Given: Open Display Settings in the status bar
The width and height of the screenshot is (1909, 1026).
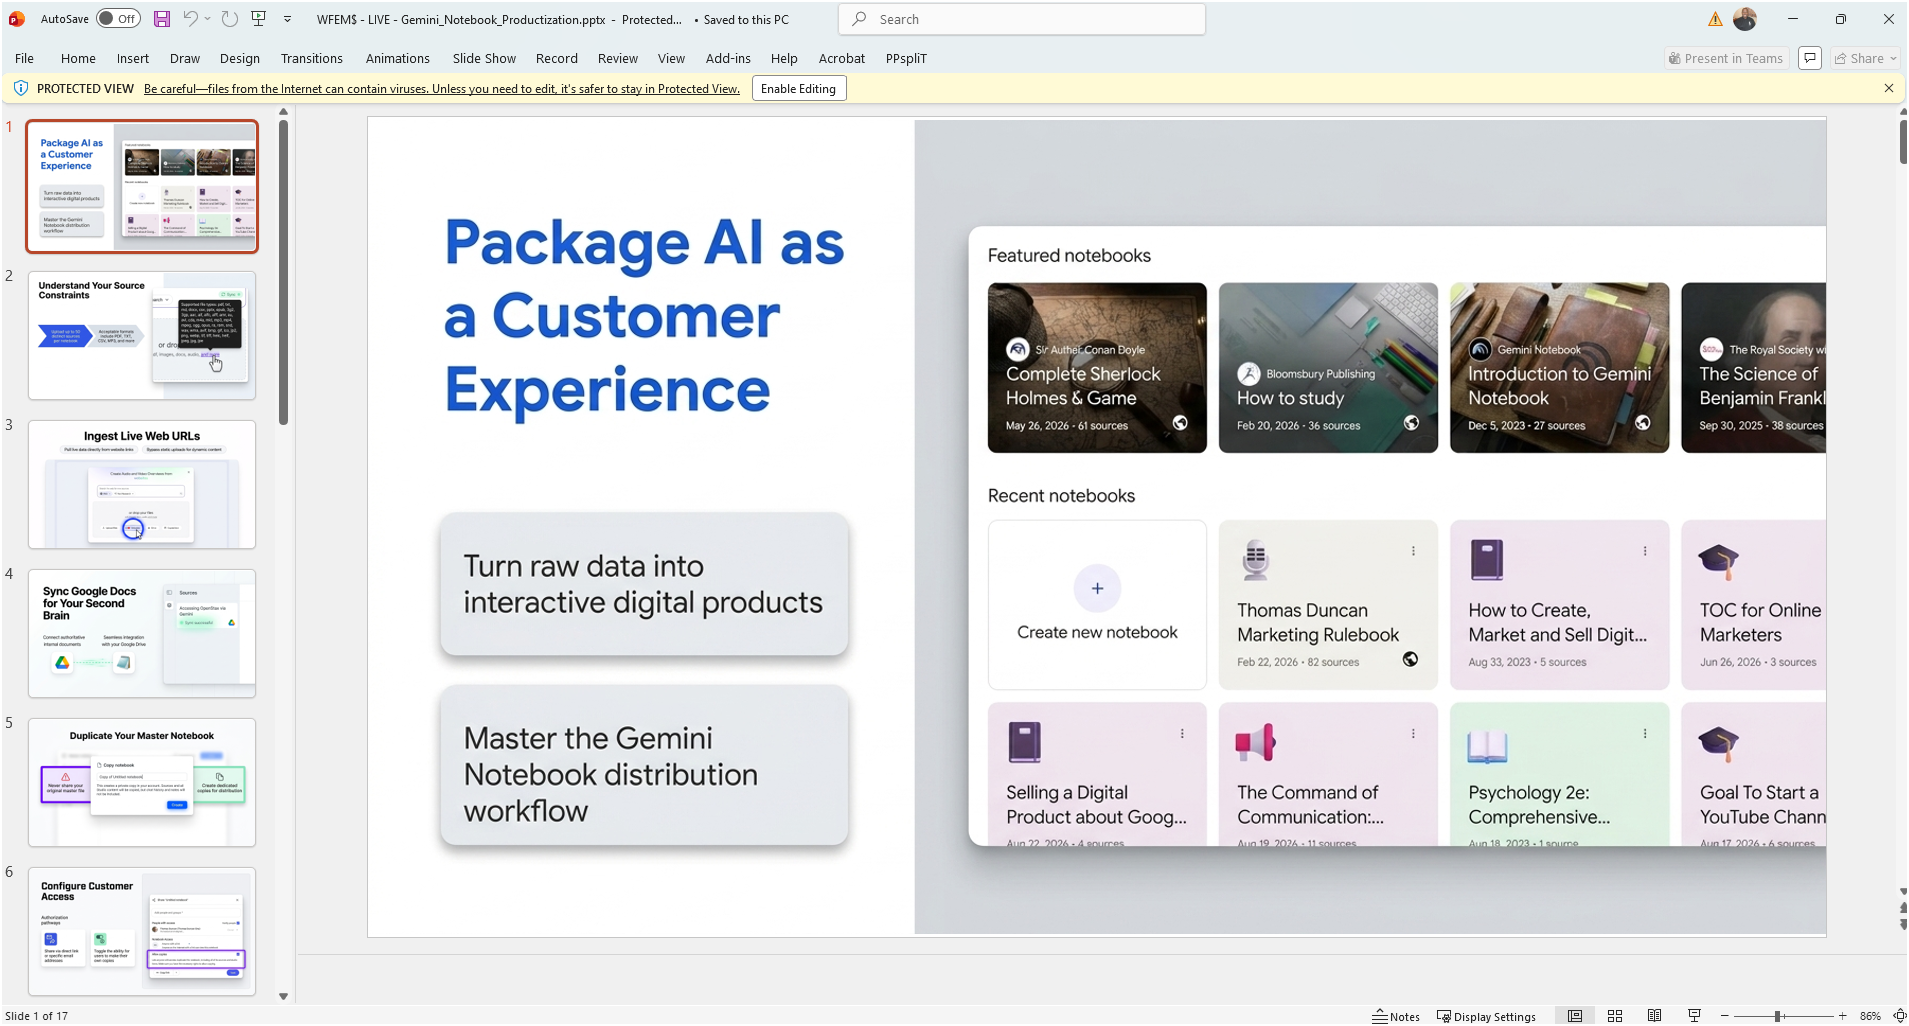Looking at the screenshot, I should click(x=1486, y=1016).
